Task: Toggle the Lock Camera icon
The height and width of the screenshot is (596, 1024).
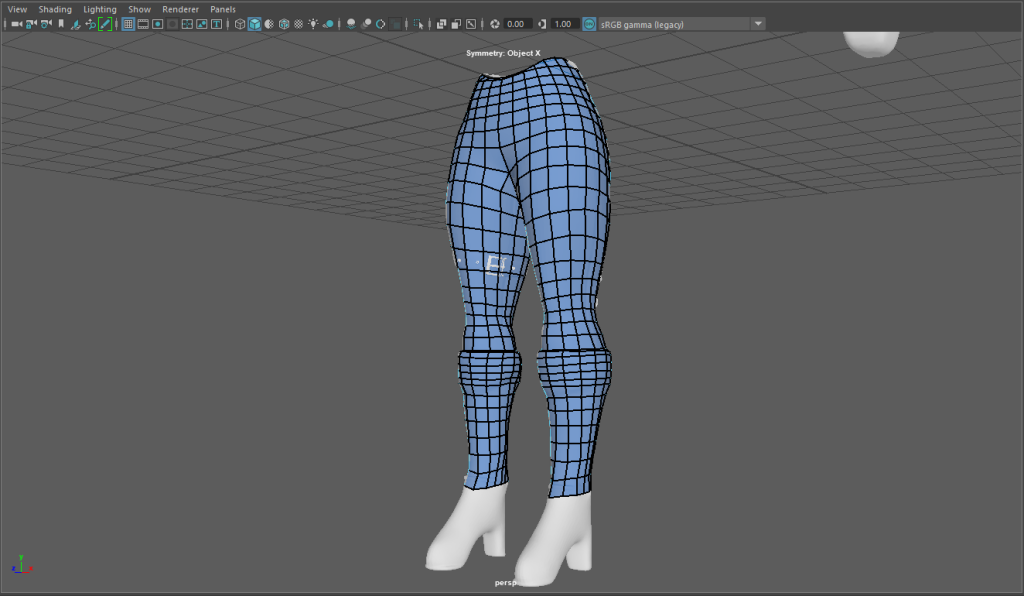Action: 31,24
